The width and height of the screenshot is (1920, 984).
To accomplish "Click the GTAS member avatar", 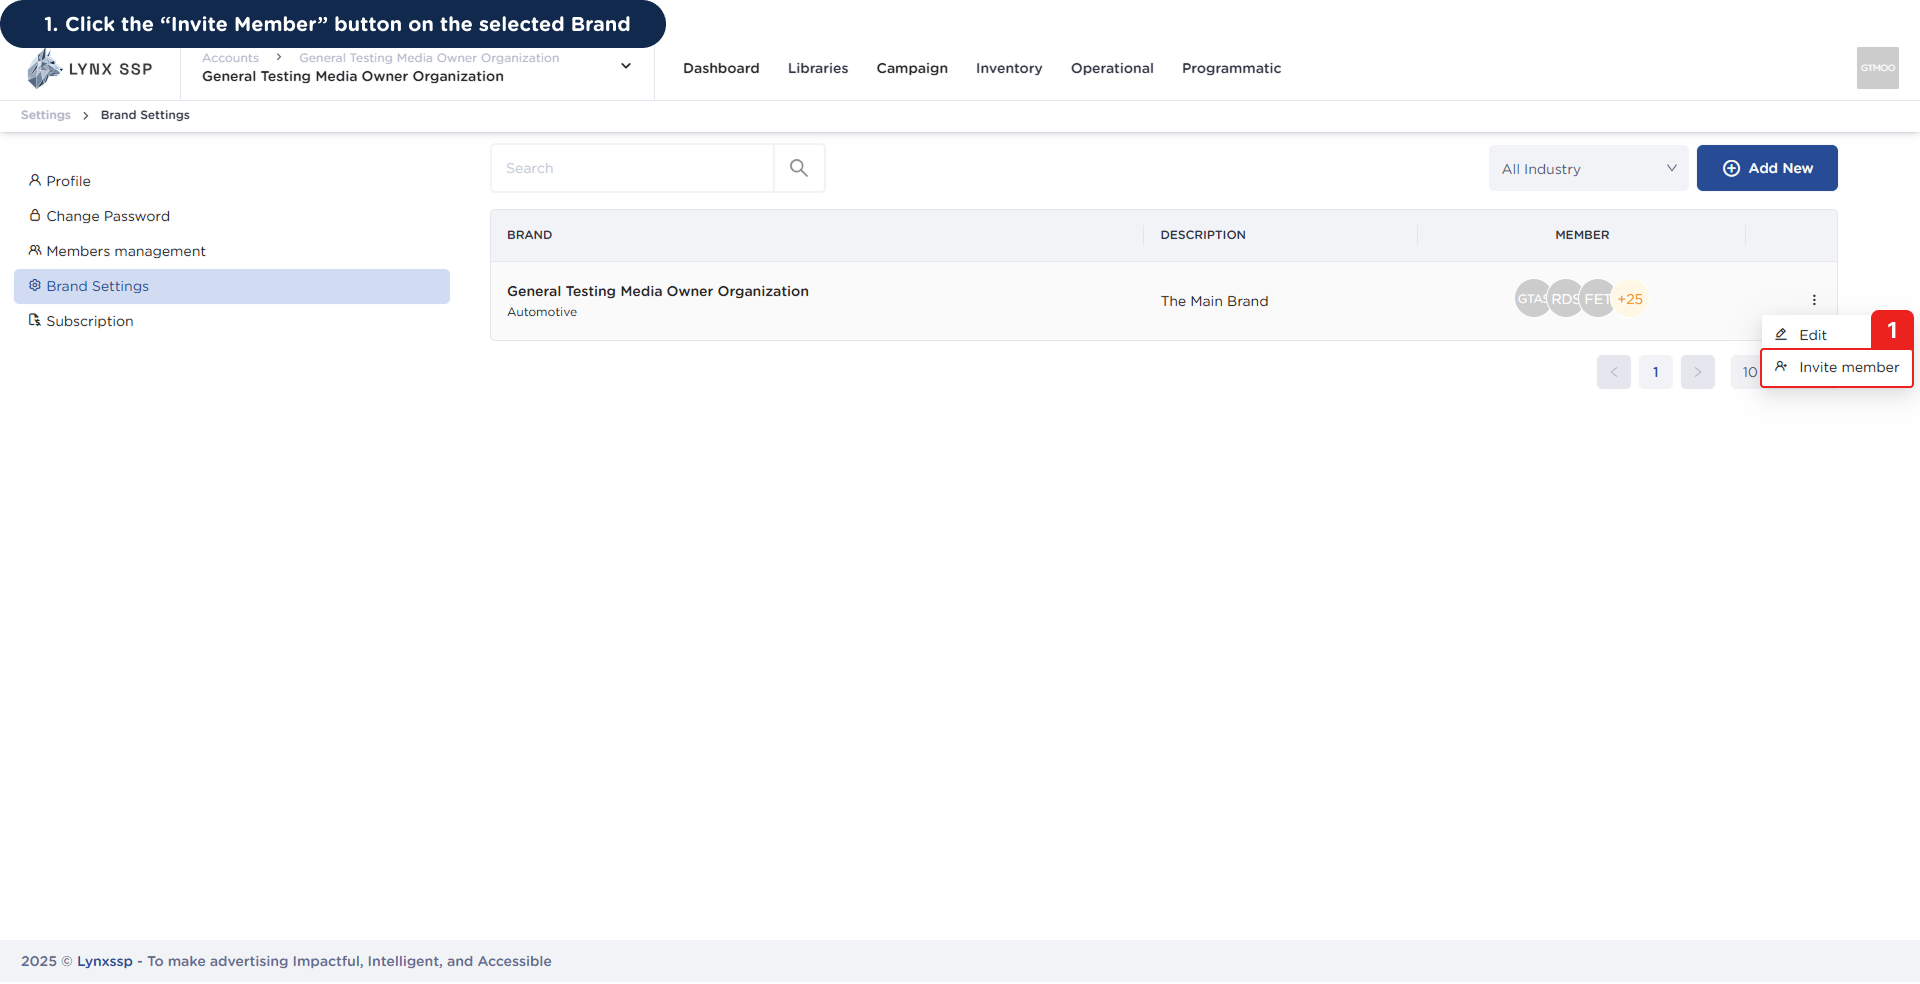I will [x=1532, y=299].
